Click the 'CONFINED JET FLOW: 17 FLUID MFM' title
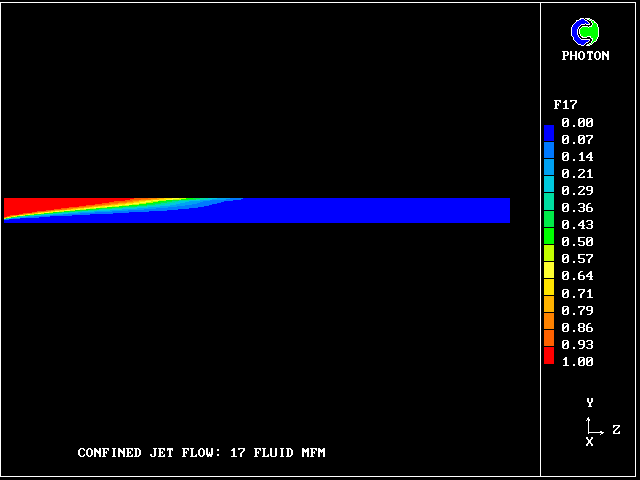The image size is (640, 480). 201,453
